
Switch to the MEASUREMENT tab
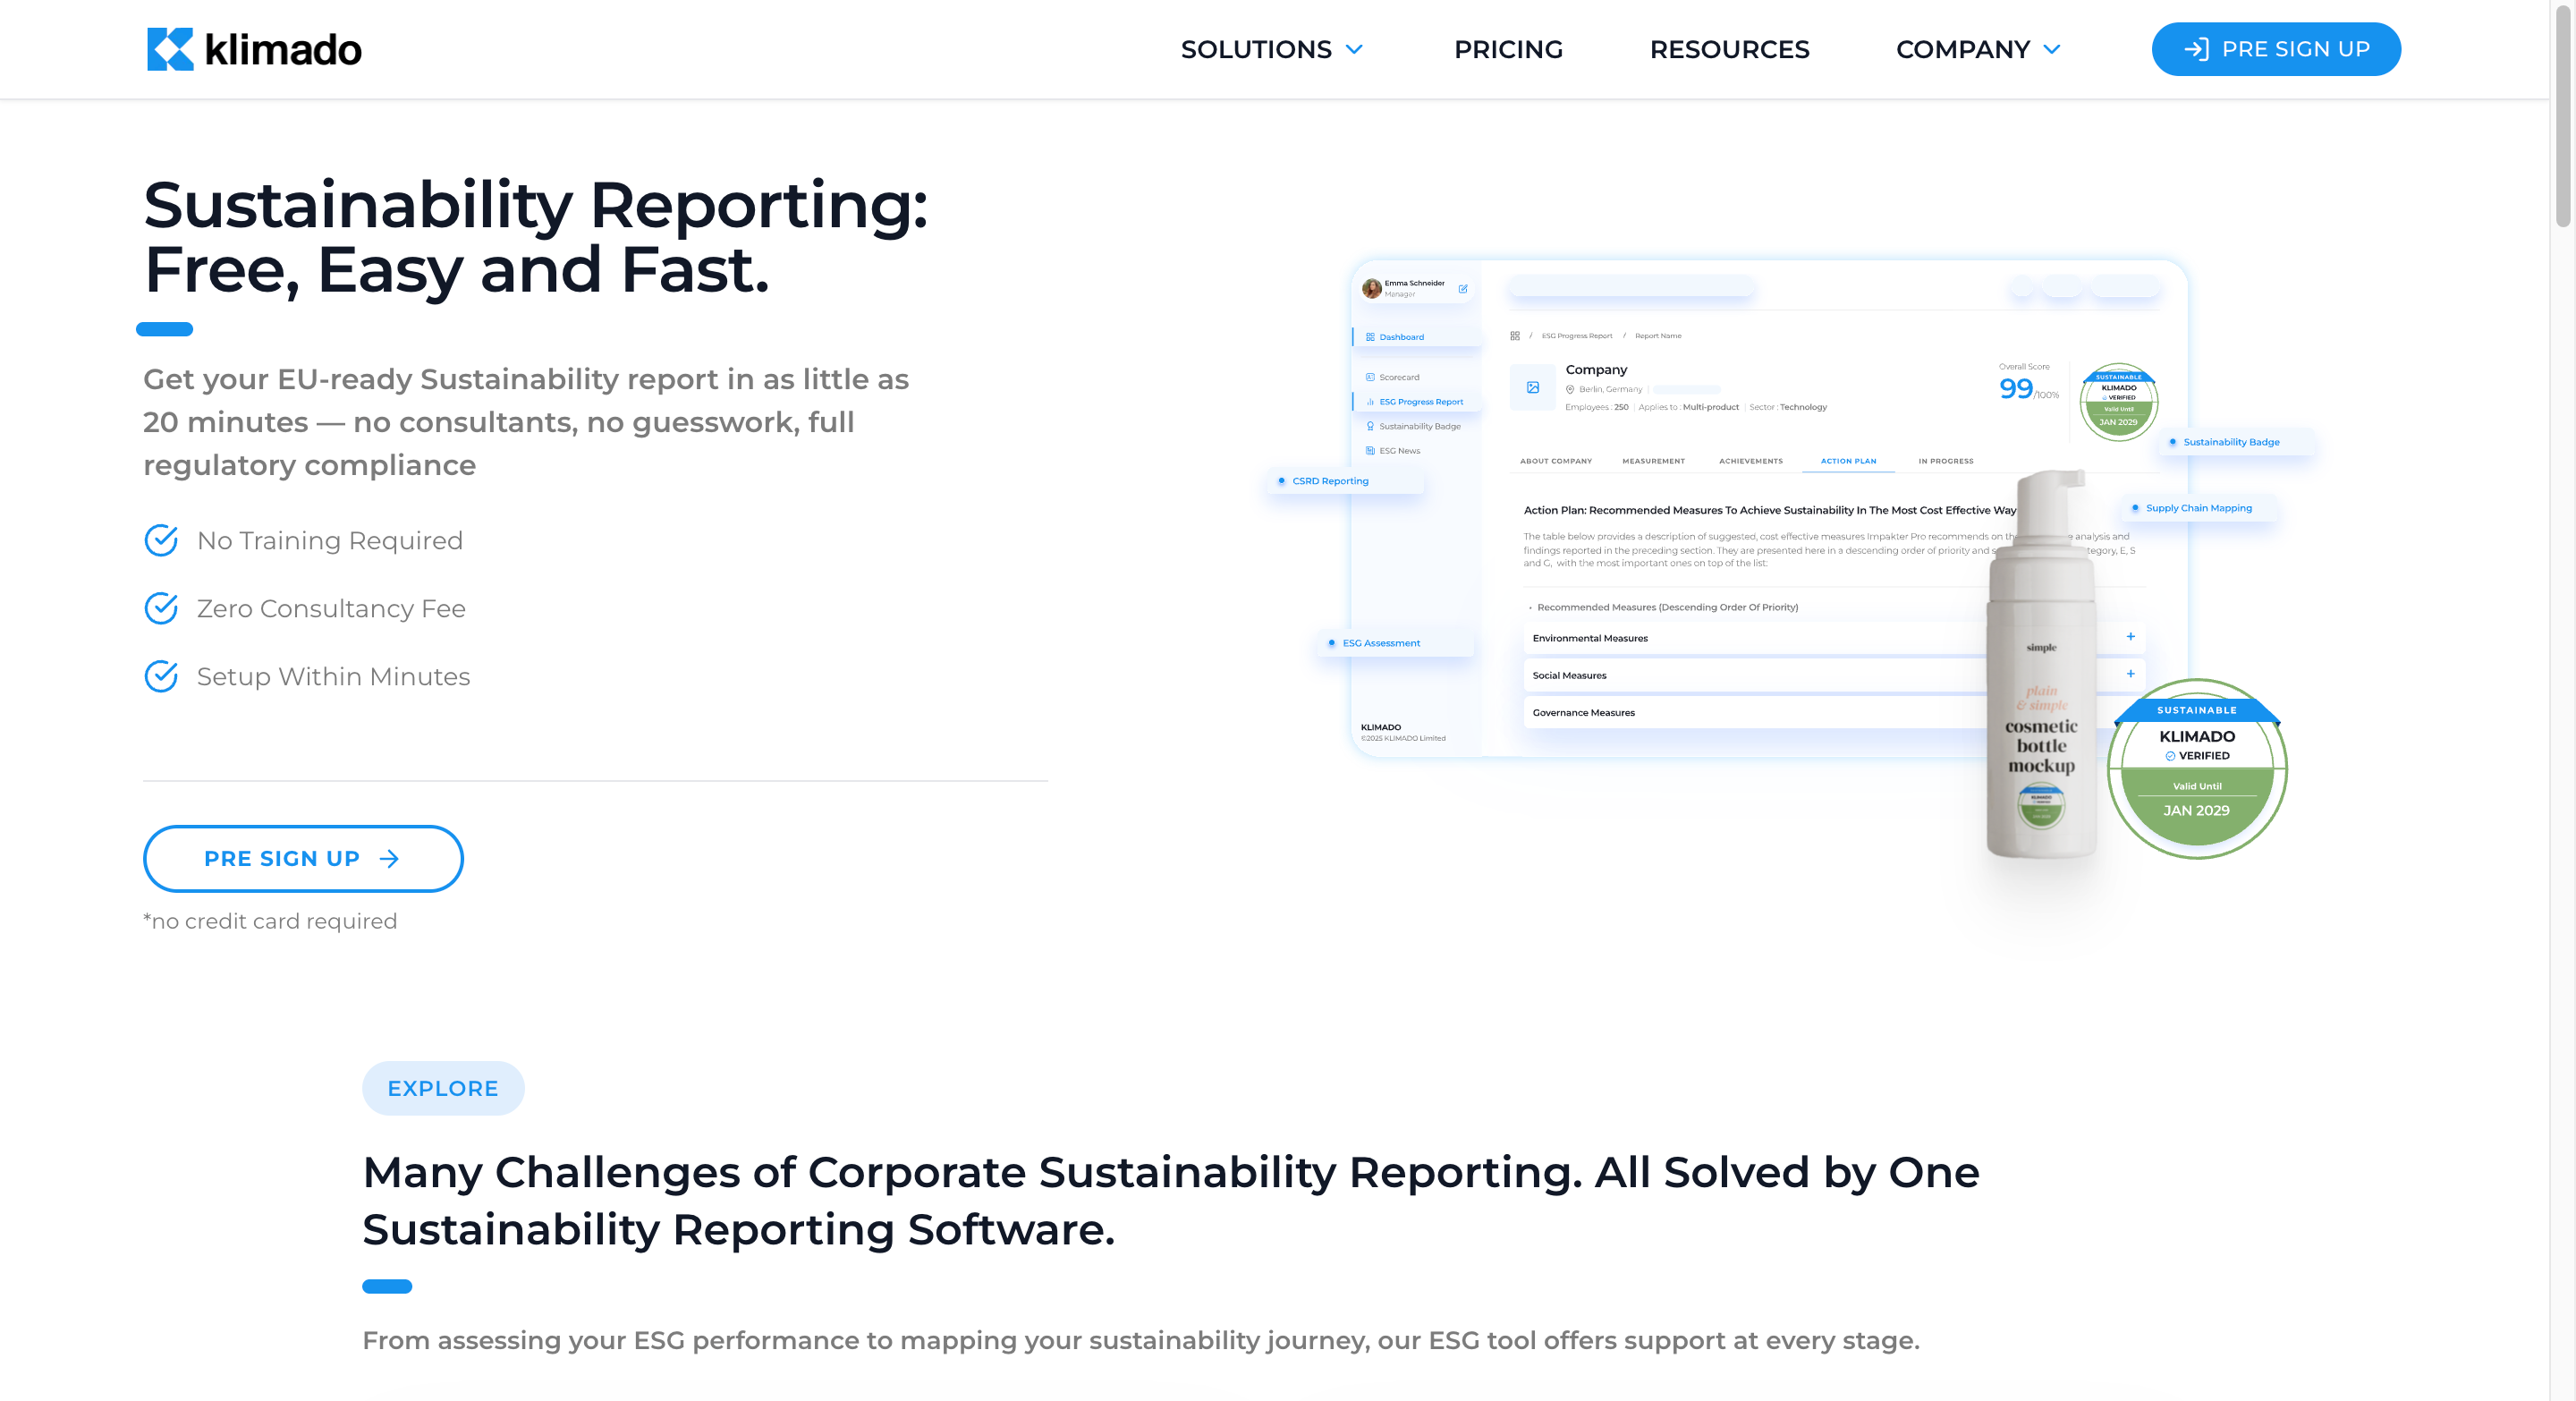pyautogui.click(x=1653, y=461)
